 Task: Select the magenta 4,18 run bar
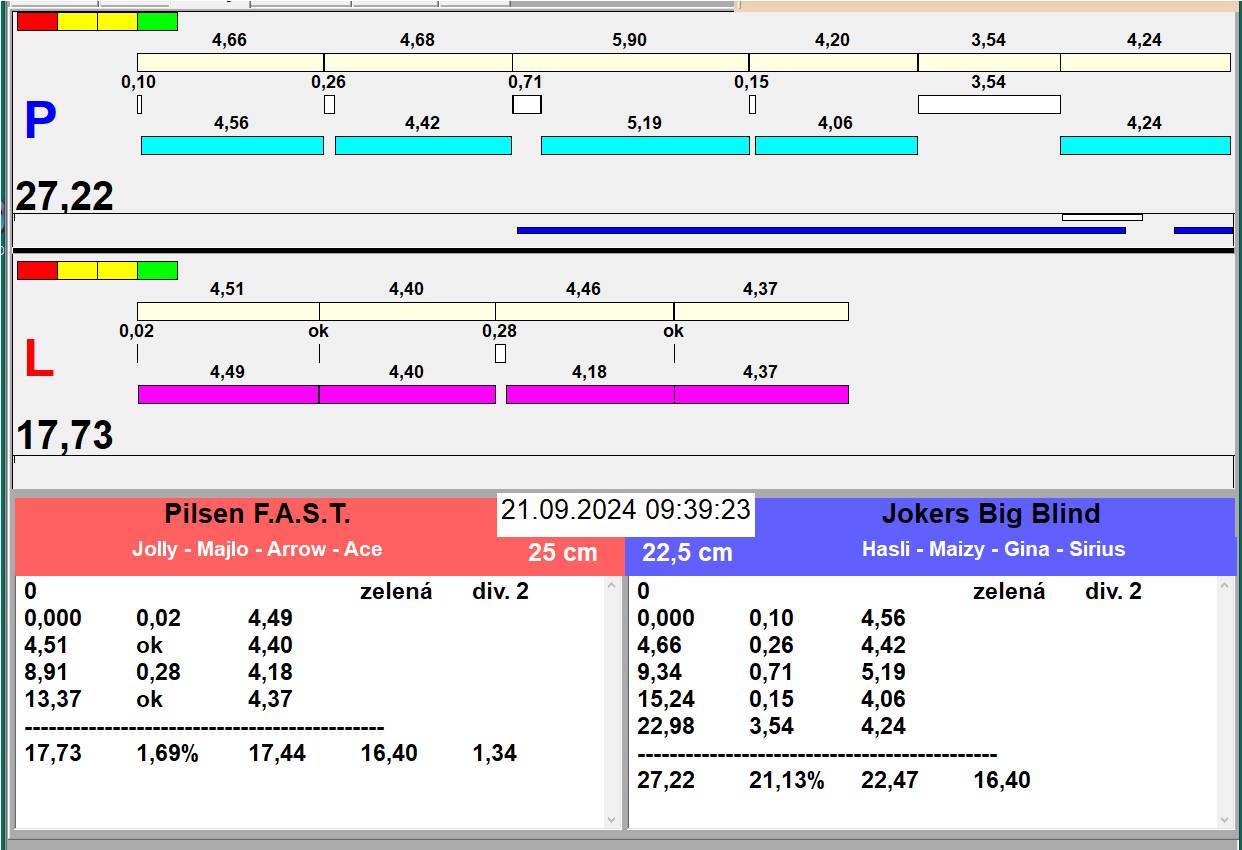(x=590, y=394)
